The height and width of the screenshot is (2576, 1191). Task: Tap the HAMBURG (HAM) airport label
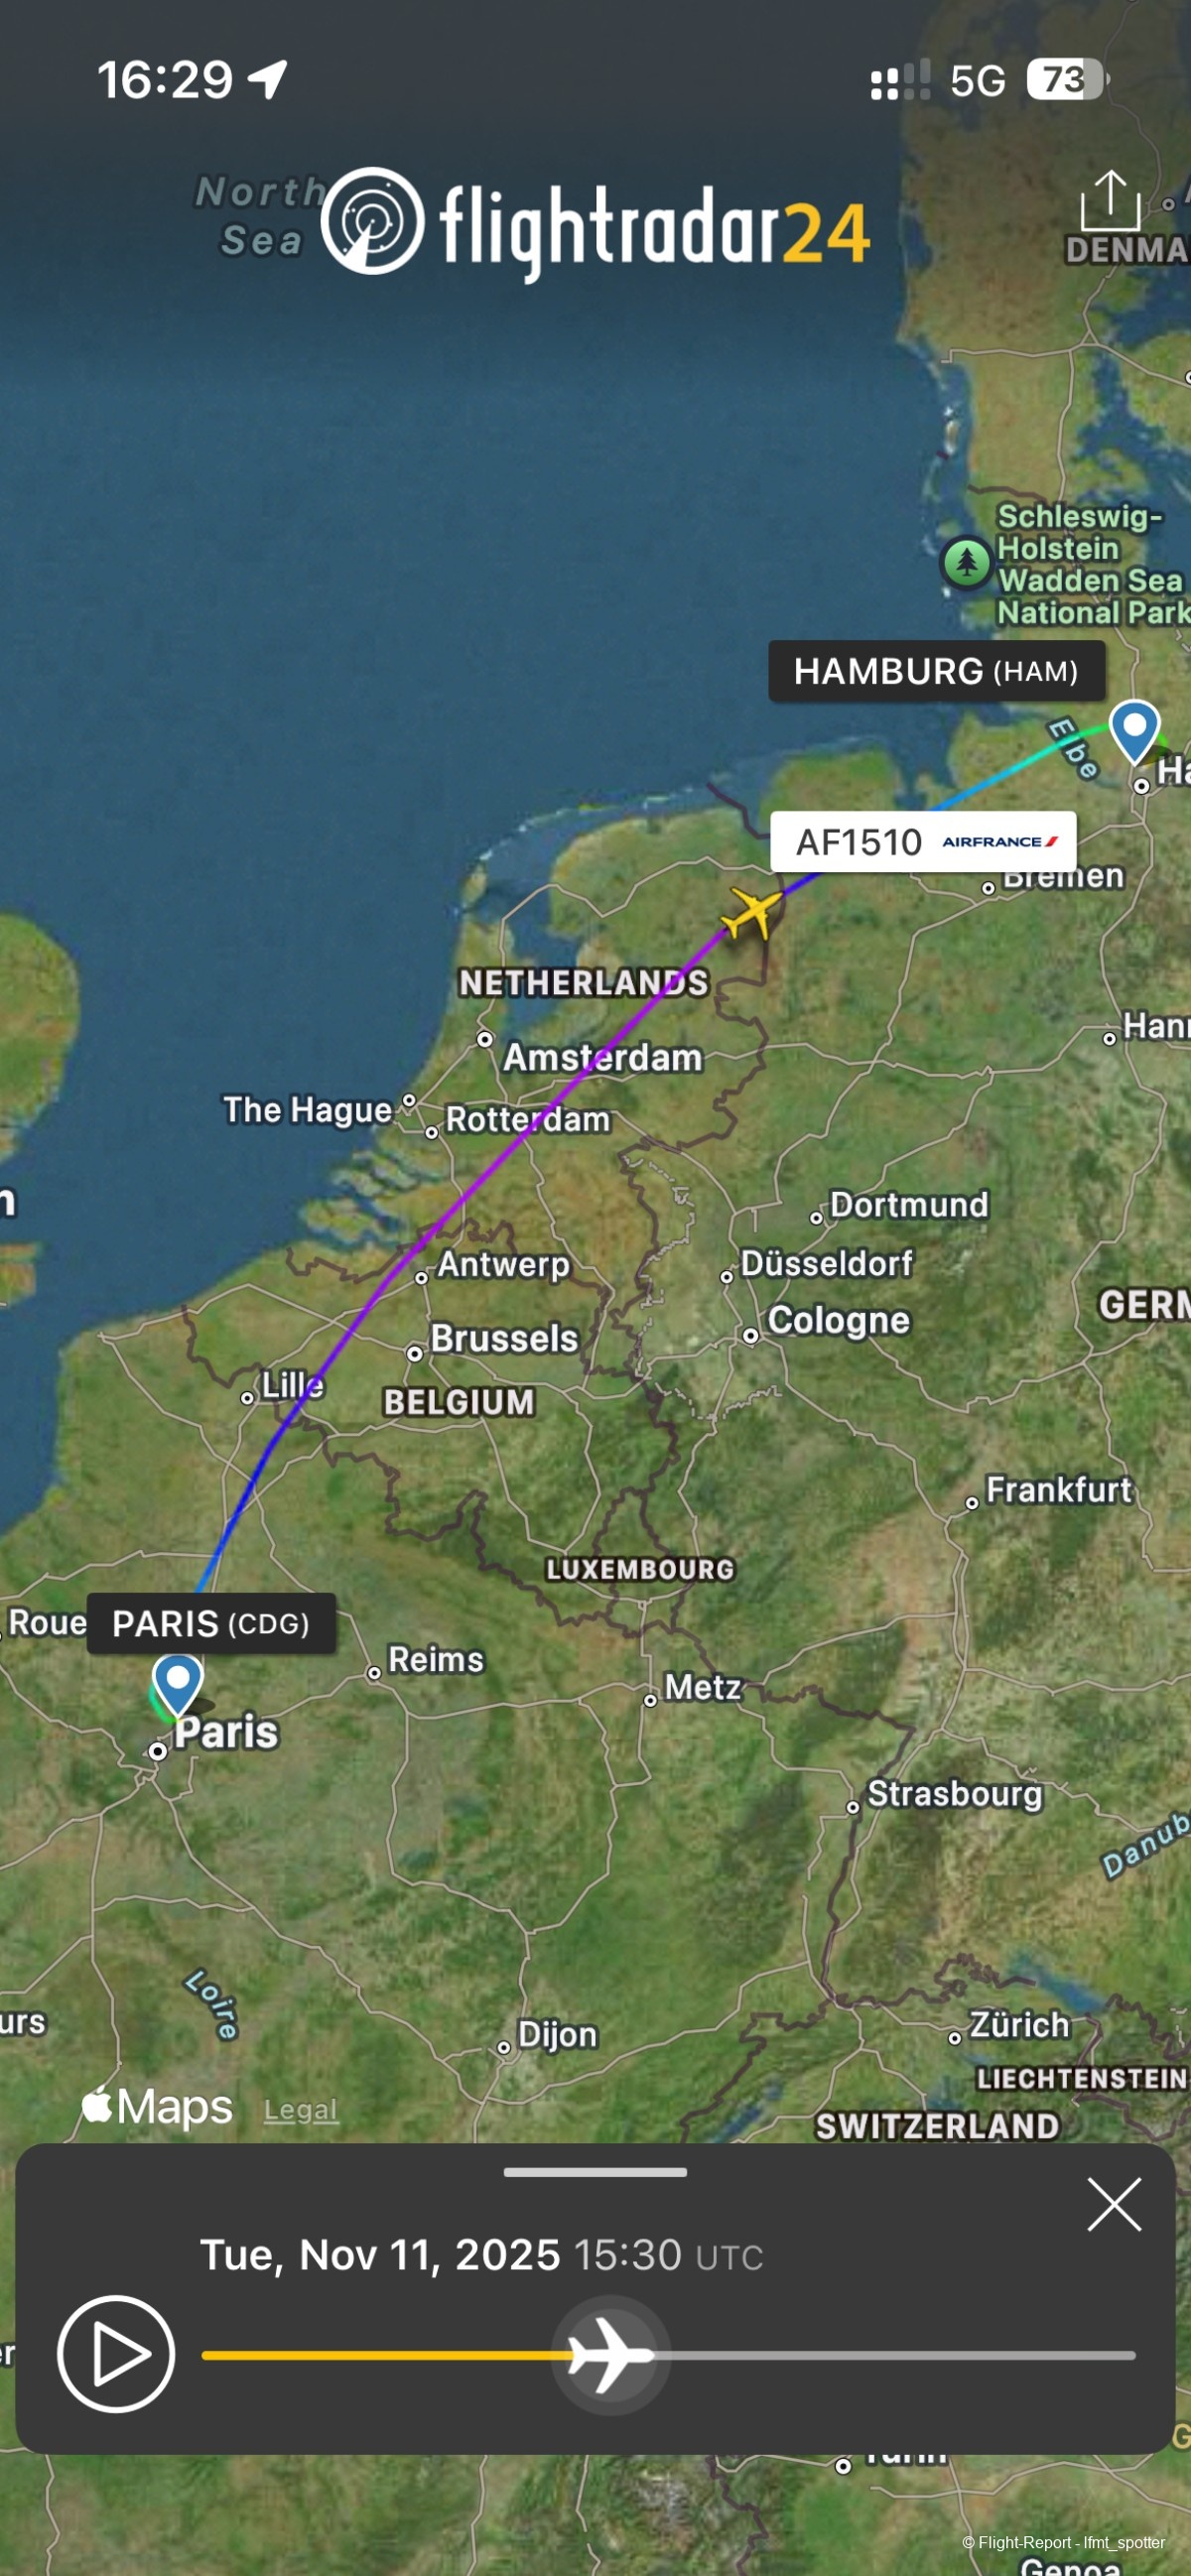tap(936, 671)
